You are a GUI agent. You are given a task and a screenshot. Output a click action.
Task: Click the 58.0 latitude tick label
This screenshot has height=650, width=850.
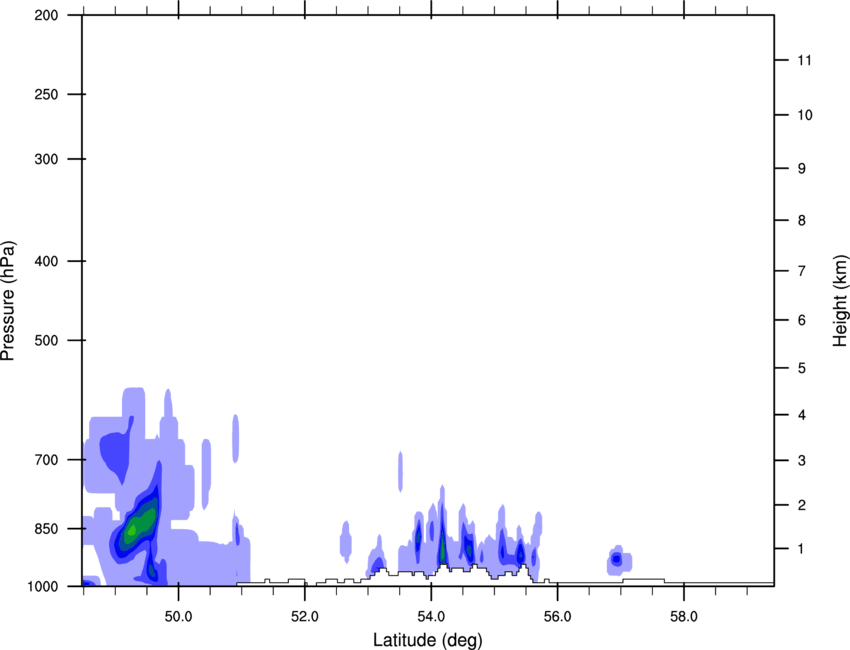pyautogui.click(x=684, y=617)
